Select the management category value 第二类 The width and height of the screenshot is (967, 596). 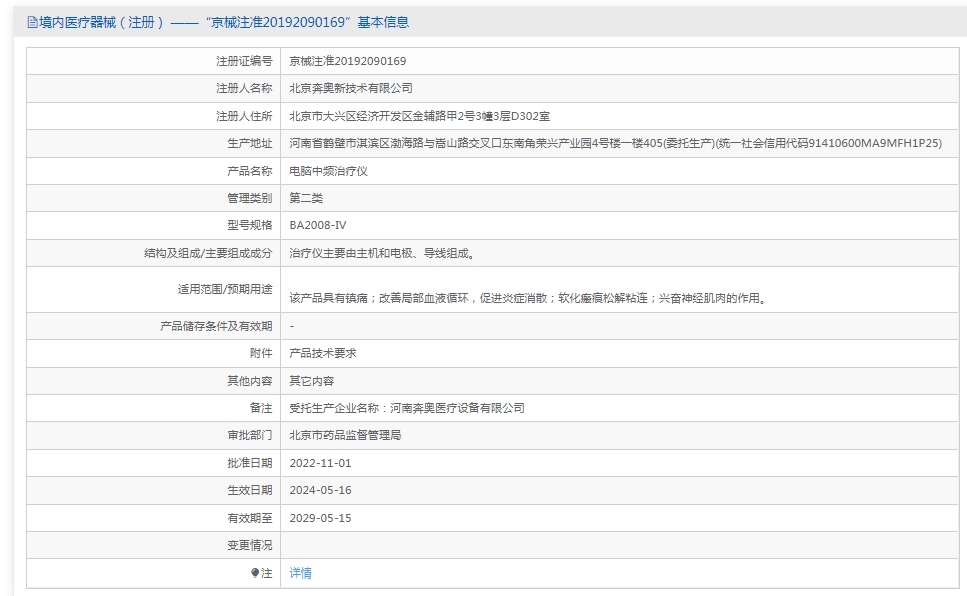(x=306, y=198)
